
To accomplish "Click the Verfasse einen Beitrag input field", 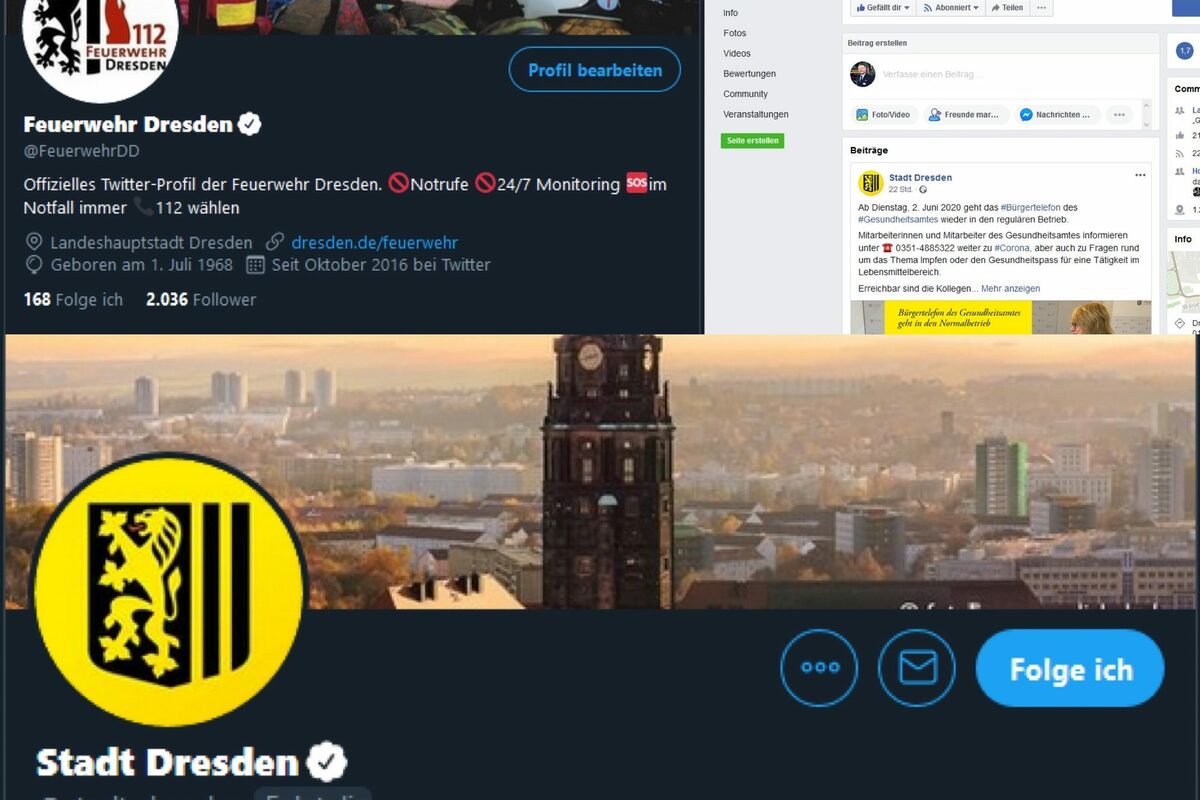I will [1010, 74].
